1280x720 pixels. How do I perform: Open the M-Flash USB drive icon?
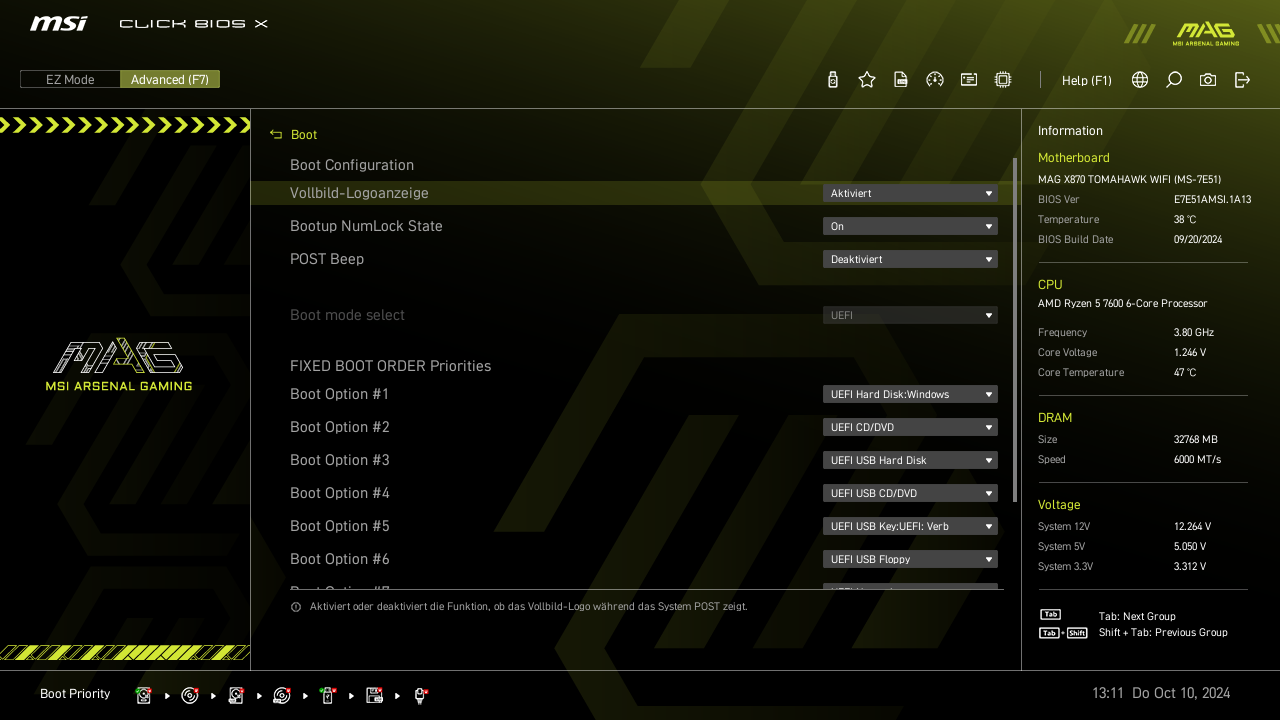[833, 80]
